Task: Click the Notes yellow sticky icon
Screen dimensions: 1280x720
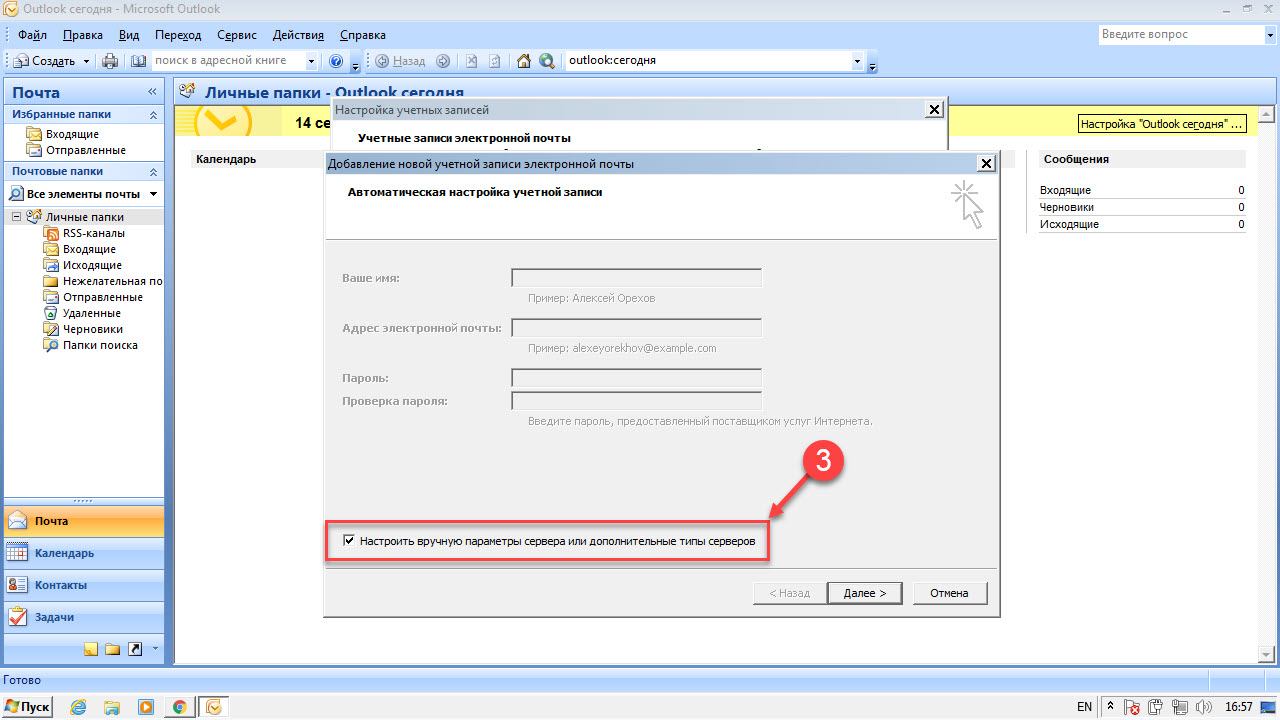Action: [91, 649]
